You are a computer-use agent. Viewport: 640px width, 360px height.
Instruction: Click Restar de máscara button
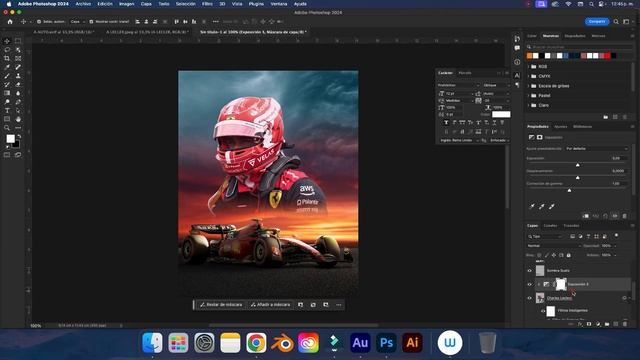pyautogui.click(x=221, y=305)
